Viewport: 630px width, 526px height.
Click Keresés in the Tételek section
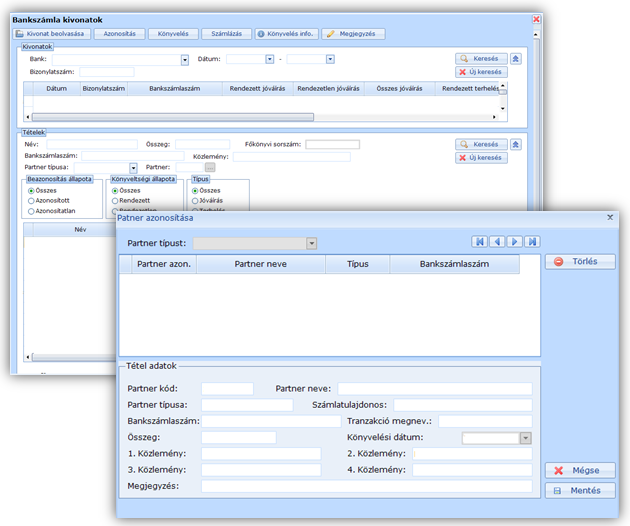pos(481,144)
